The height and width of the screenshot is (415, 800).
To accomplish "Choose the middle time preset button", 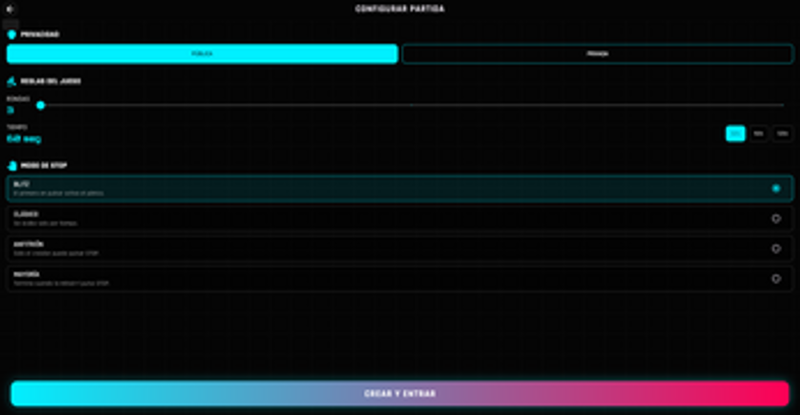I will point(759,134).
